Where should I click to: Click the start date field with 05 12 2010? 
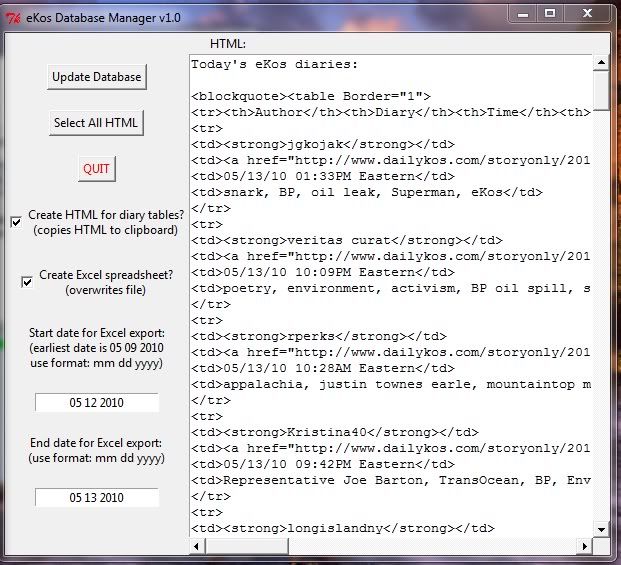pos(97,402)
